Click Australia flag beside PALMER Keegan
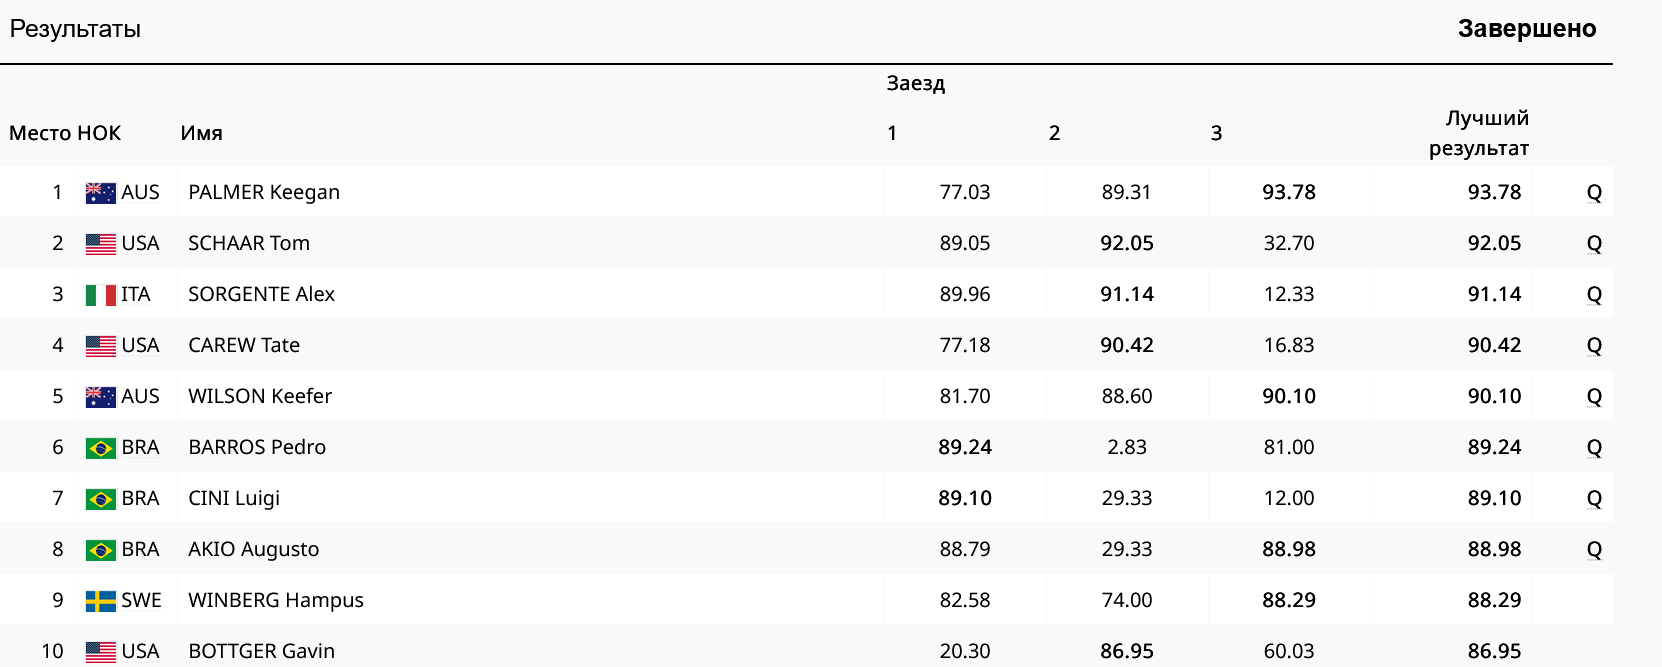This screenshot has height=667, width=1662. point(100,193)
